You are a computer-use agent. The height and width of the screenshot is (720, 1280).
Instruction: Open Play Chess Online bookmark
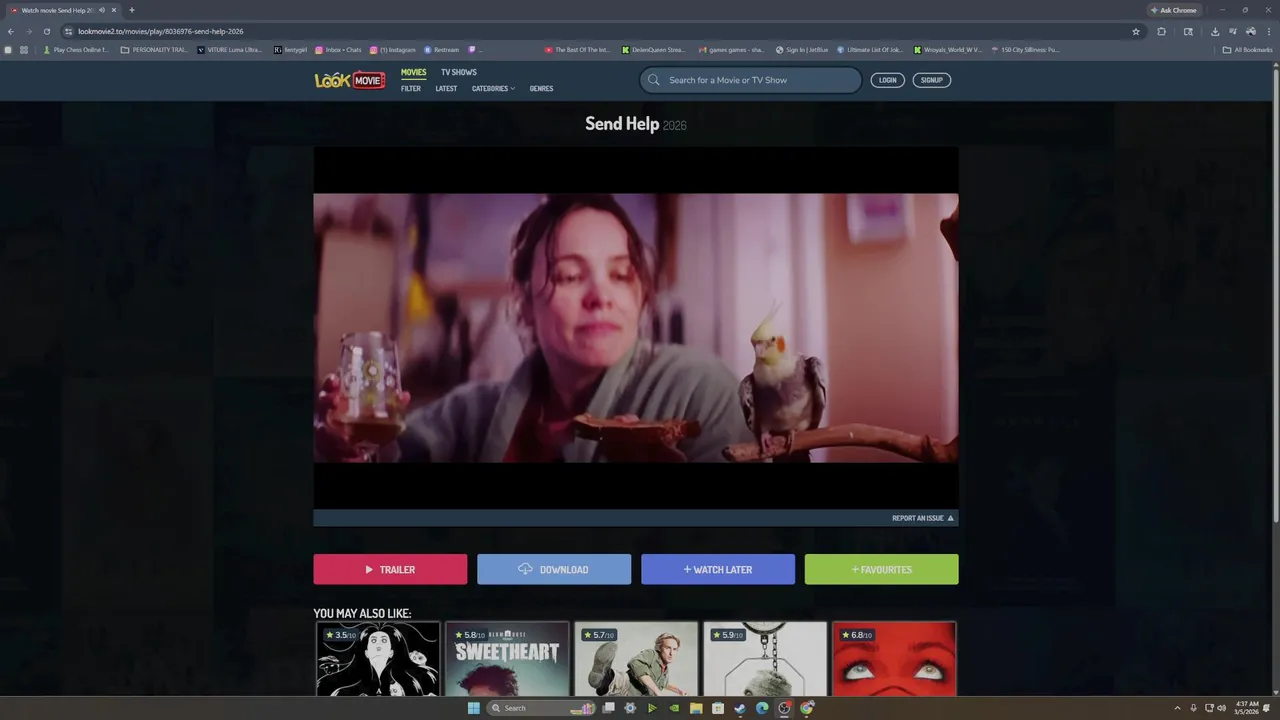pos(76,49)
